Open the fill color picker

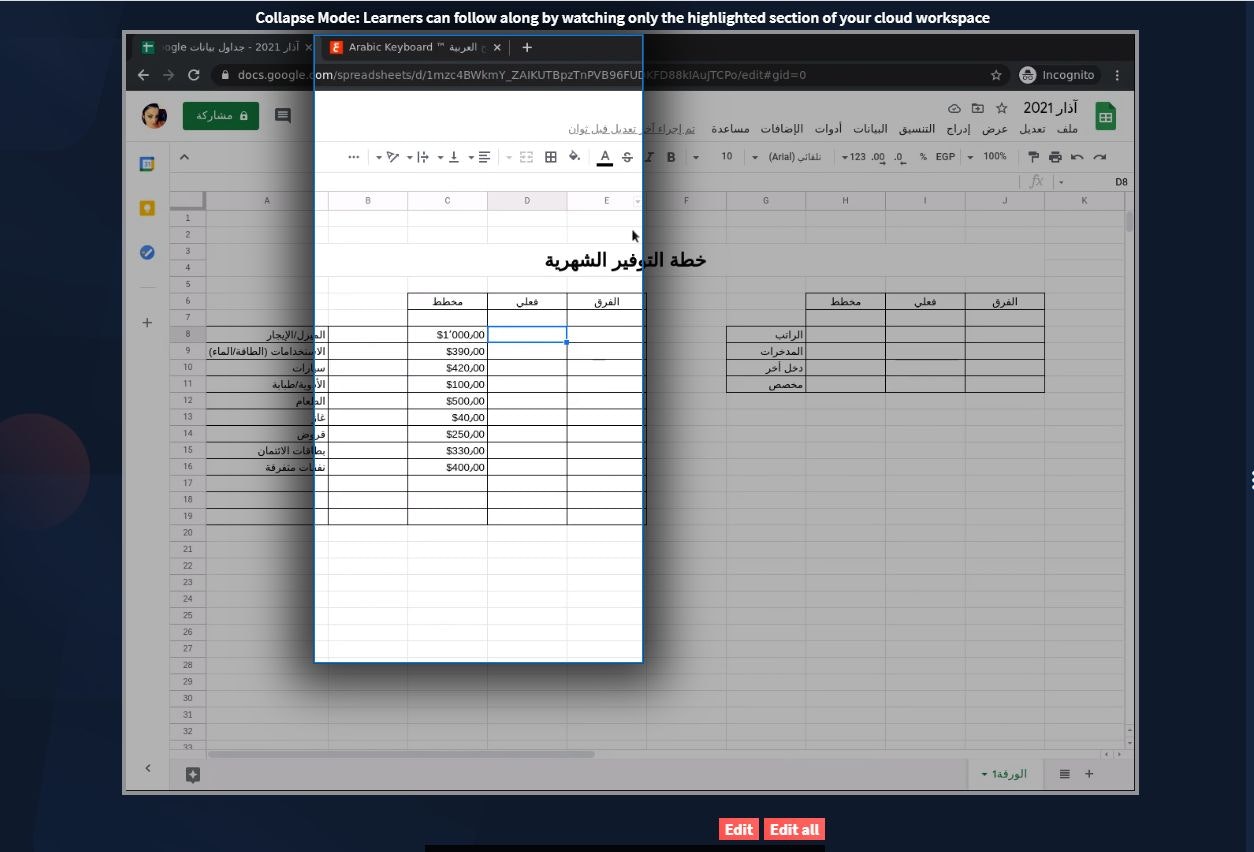pyautogui.click(x=574, y=157)
